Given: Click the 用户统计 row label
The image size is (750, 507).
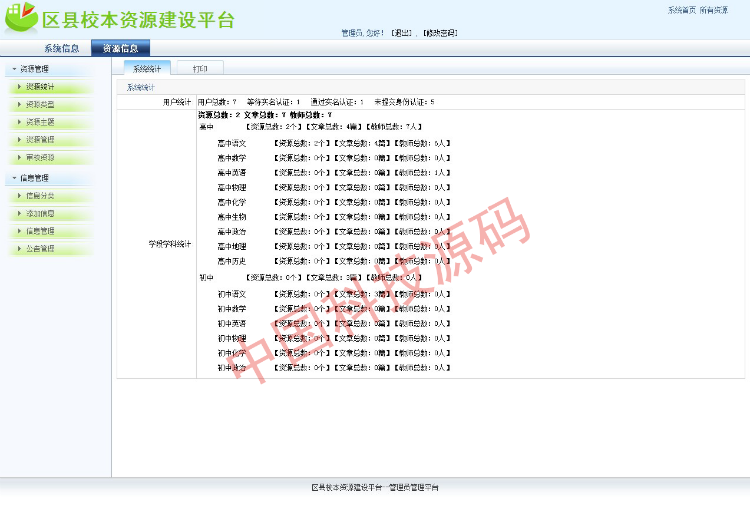Looking at the screenshot, I should pos(176,102).
